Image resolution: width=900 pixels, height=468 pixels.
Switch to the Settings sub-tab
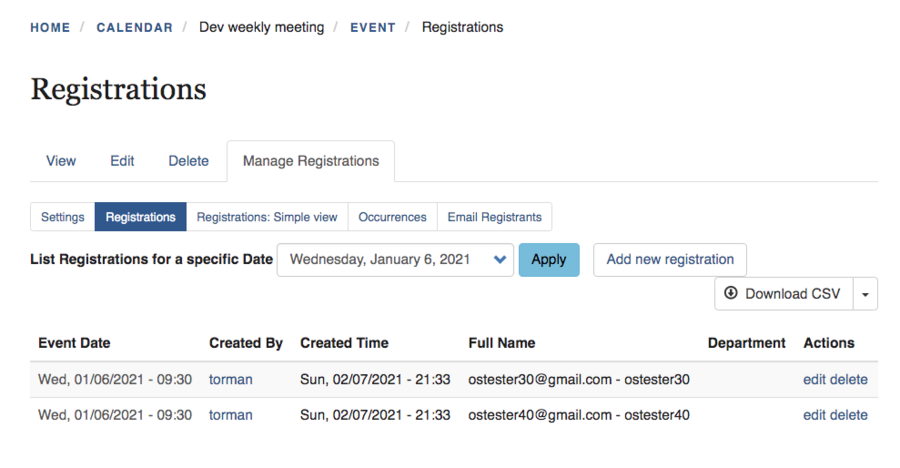click(62, 217)
